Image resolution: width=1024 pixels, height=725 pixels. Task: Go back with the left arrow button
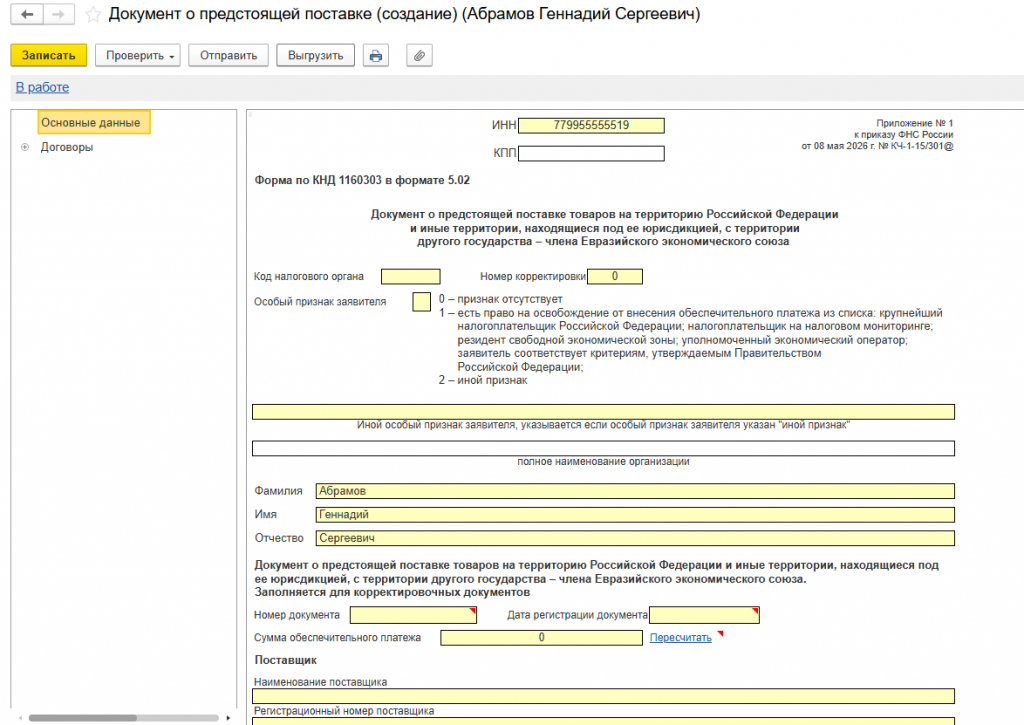point(27,14)
